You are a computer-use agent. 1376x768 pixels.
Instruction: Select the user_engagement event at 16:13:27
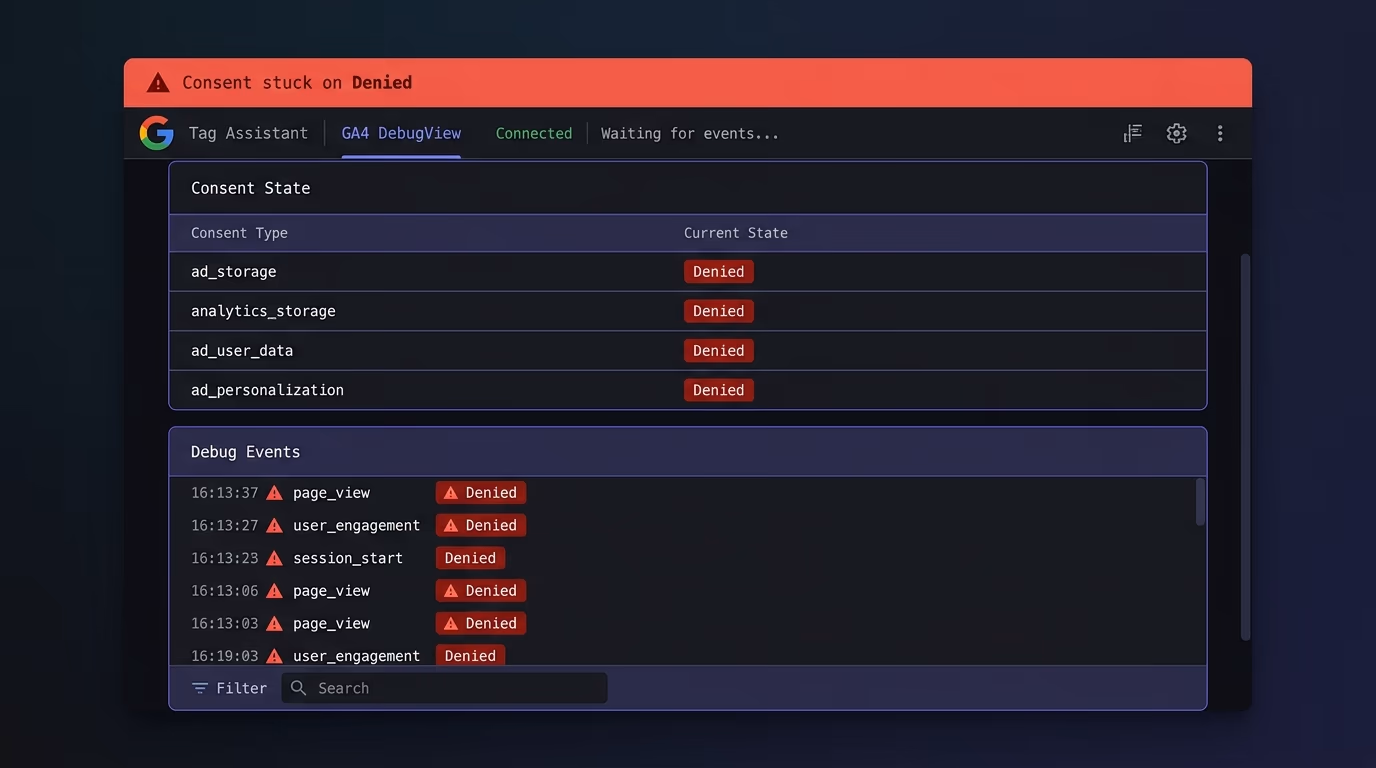click(x=356, y=526)
